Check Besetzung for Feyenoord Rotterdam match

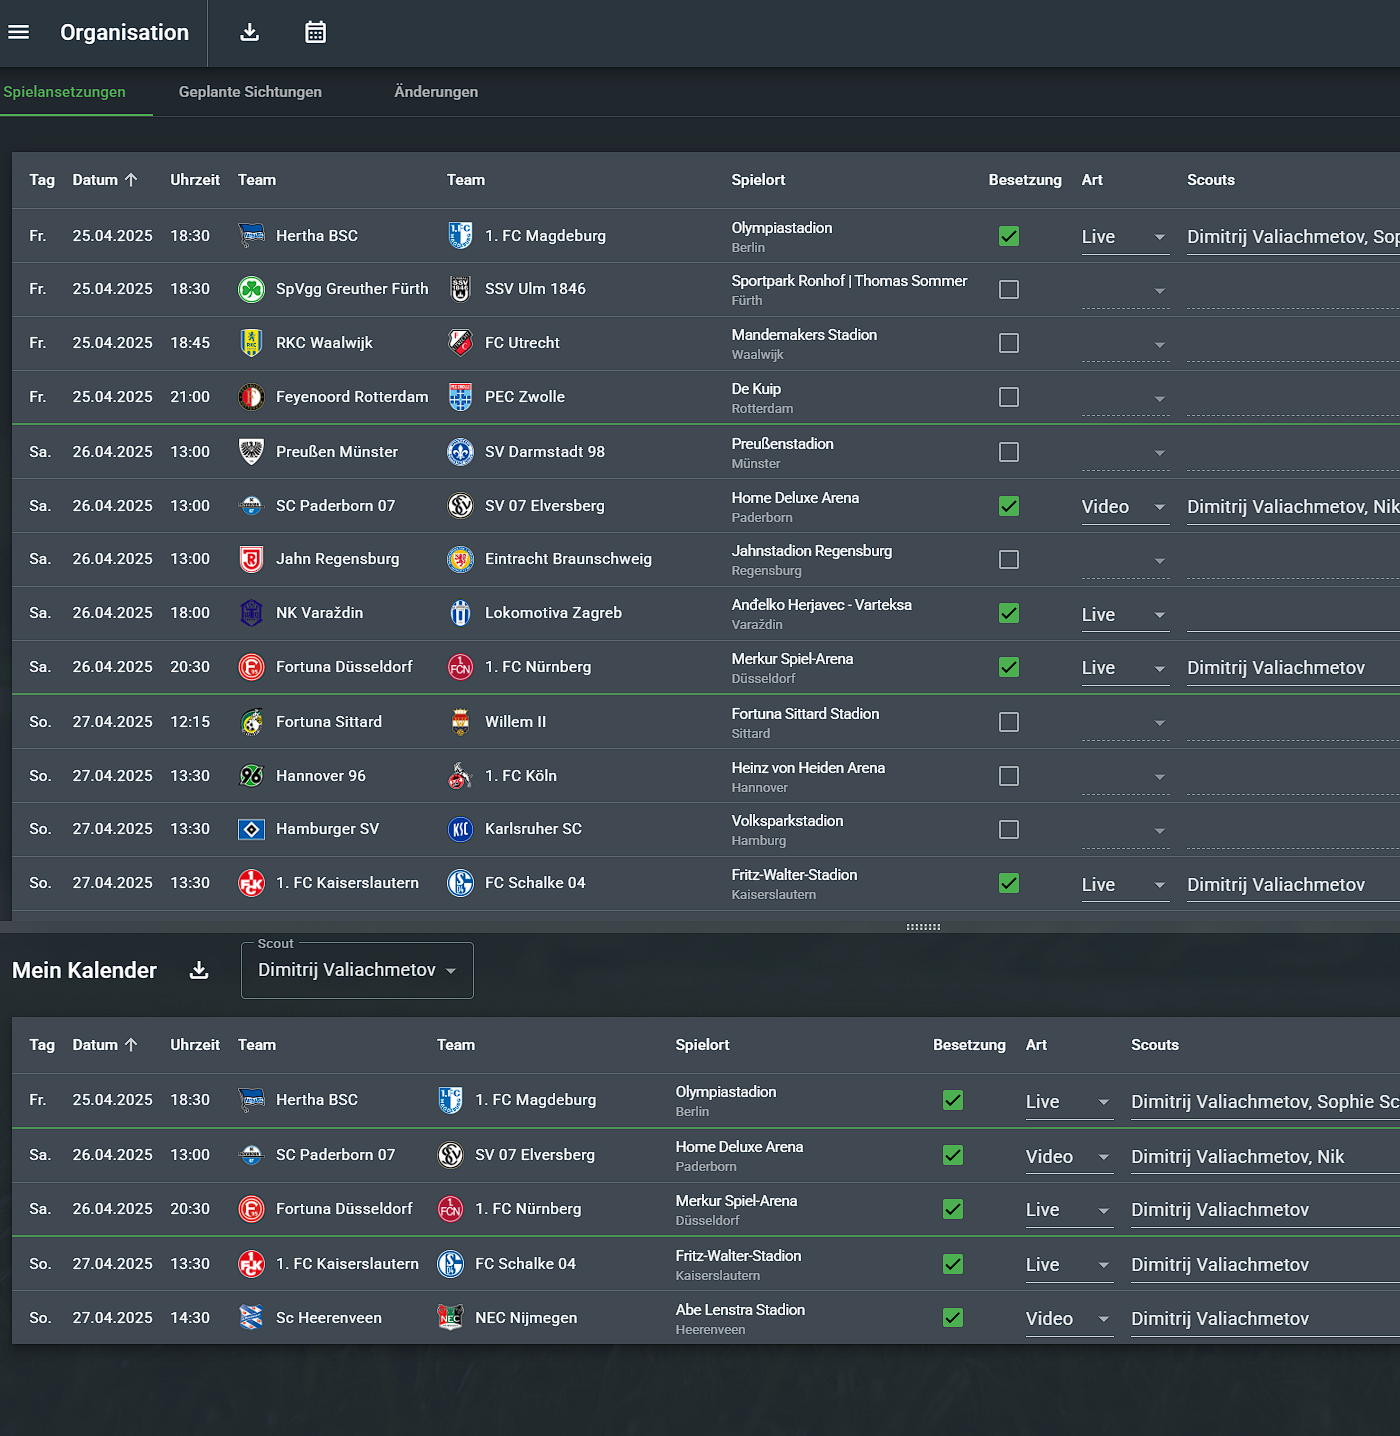pyautogui.click(x=1009, y=397)
